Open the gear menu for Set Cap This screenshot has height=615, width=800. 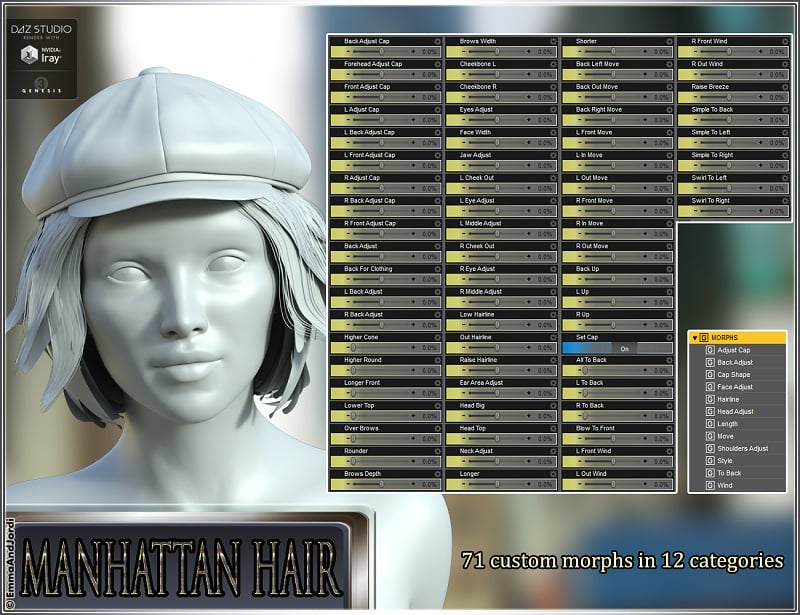(x=669, y=337)
